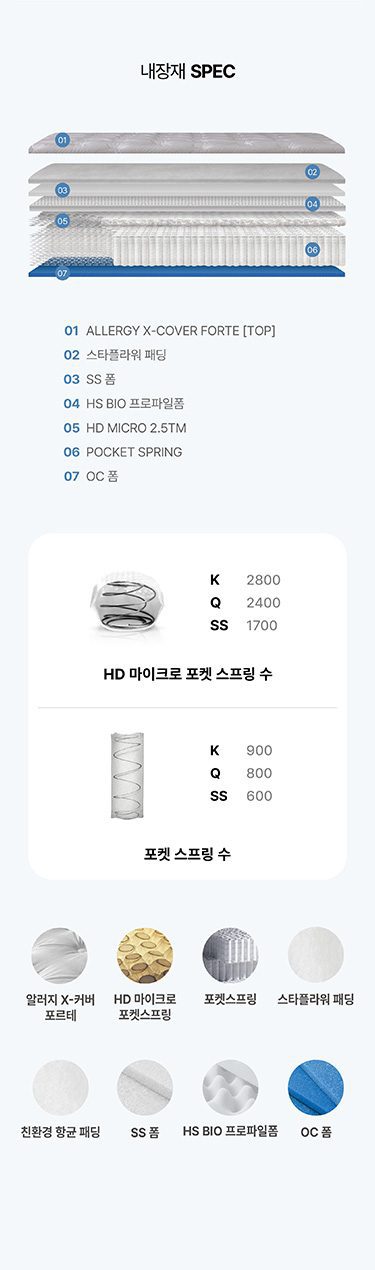Click the blue OC 폼 circle swatch

pyautogui.click(x=316, y=1089)
